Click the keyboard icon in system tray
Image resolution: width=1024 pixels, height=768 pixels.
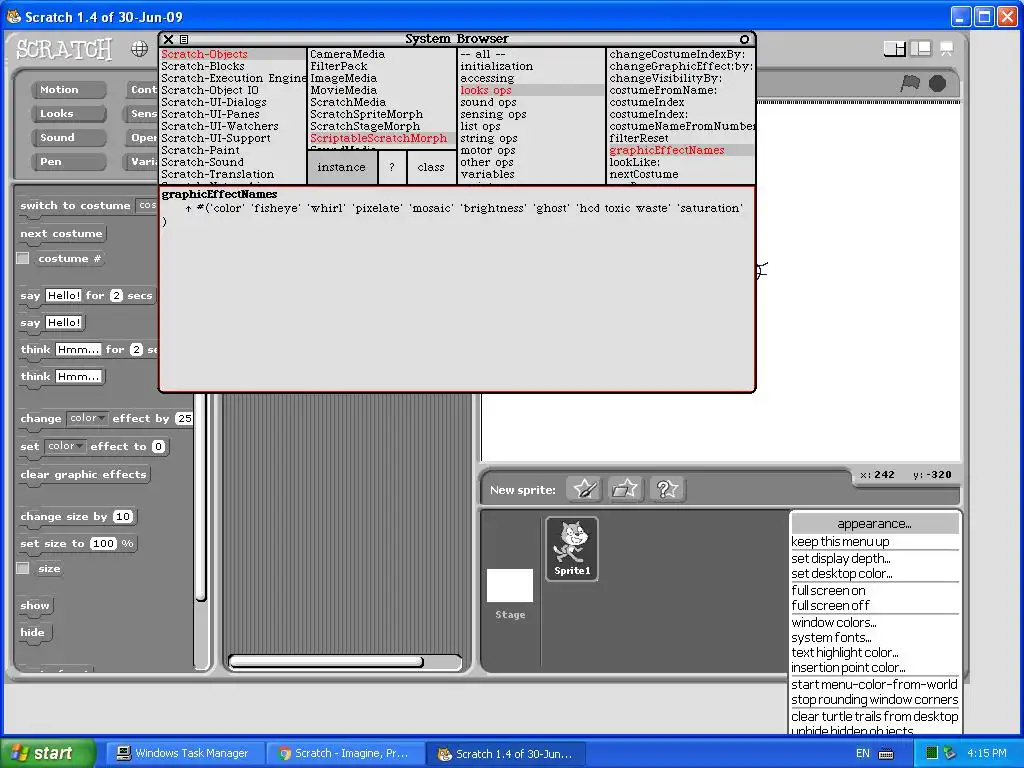[x=886, y=754]
